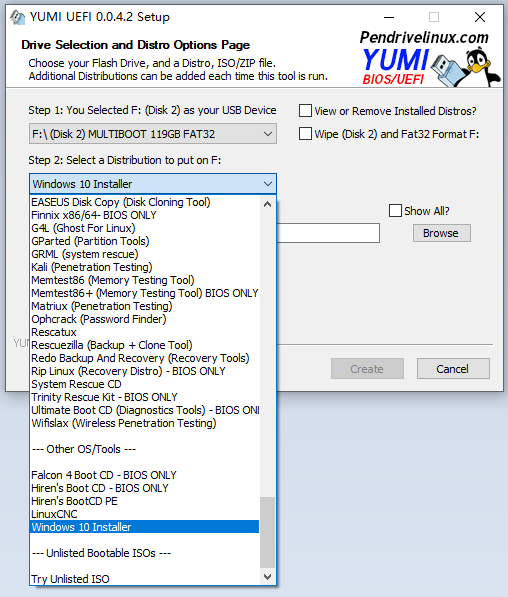Choose Kali Penetration Testing

click(145, 267)
